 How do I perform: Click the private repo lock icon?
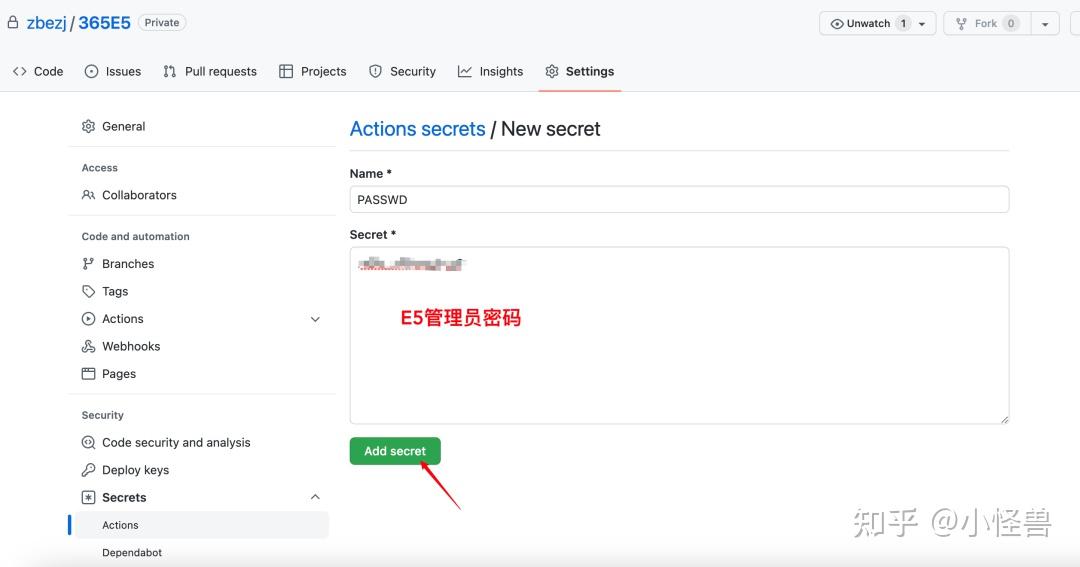pyautogui.click(x=12, y=23)
